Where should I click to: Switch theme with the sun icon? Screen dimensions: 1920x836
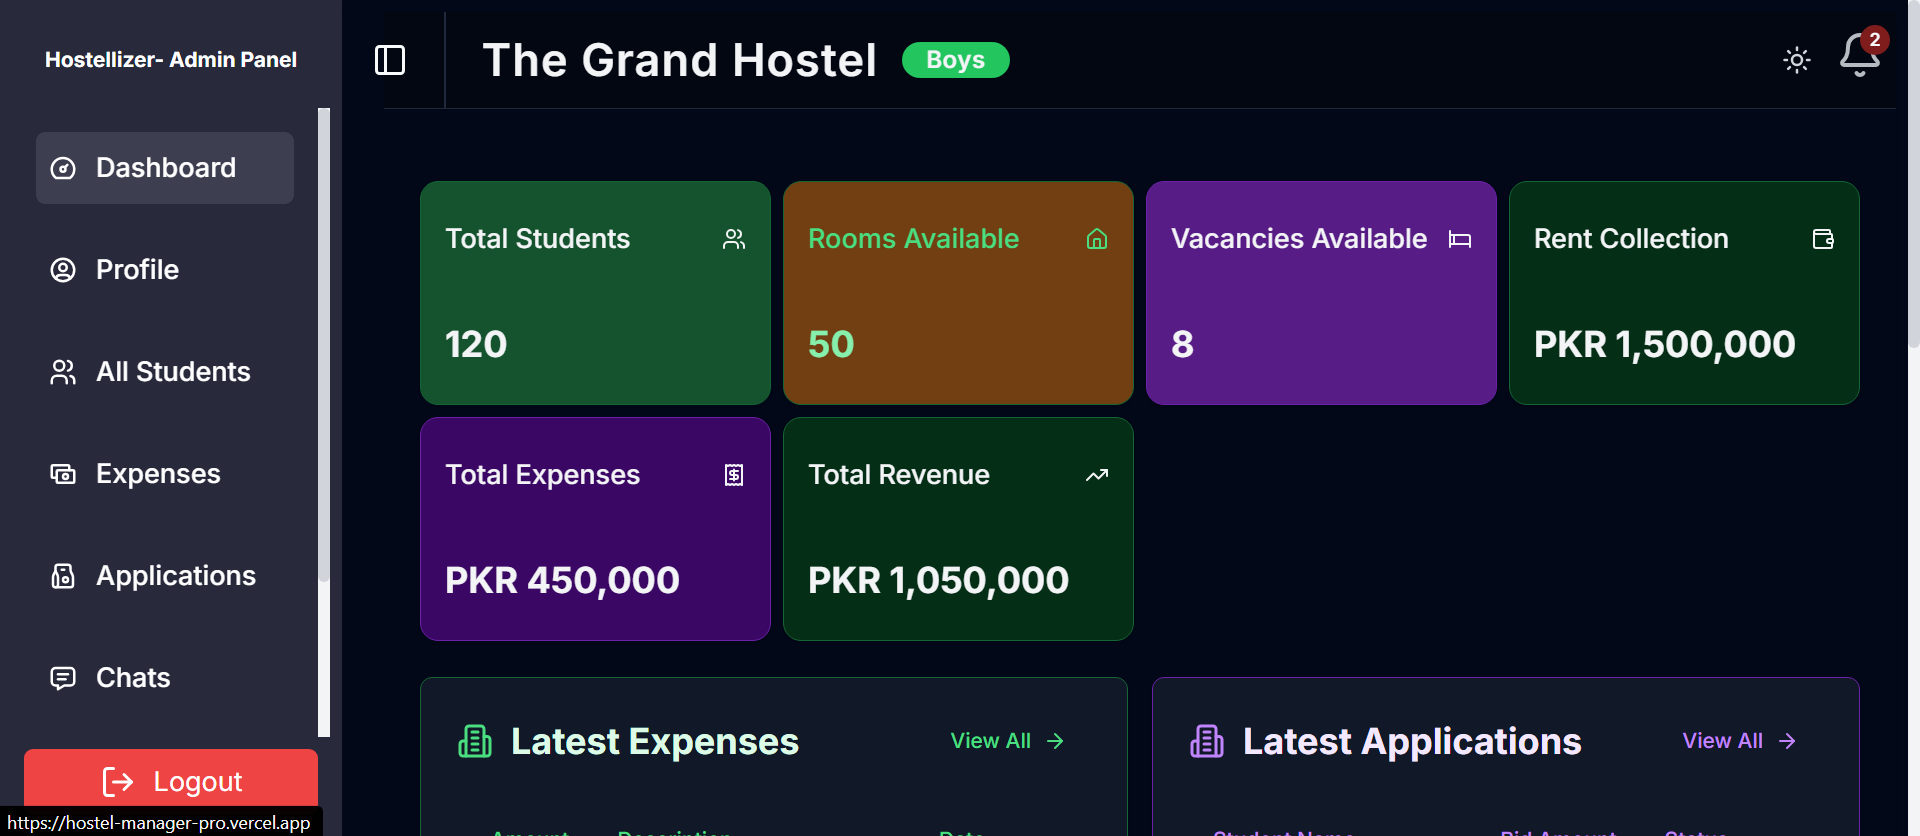[x=1796, y=60]
